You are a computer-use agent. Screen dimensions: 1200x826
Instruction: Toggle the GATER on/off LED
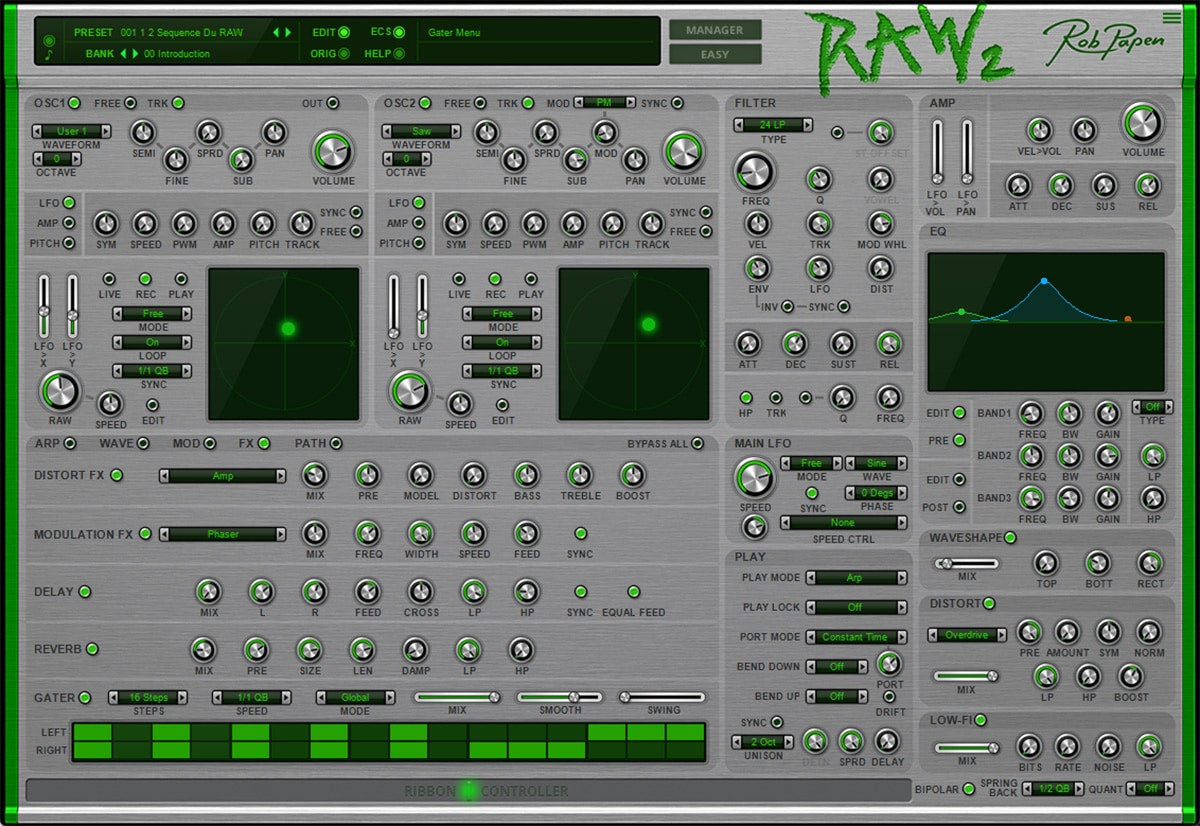[84, 697]
